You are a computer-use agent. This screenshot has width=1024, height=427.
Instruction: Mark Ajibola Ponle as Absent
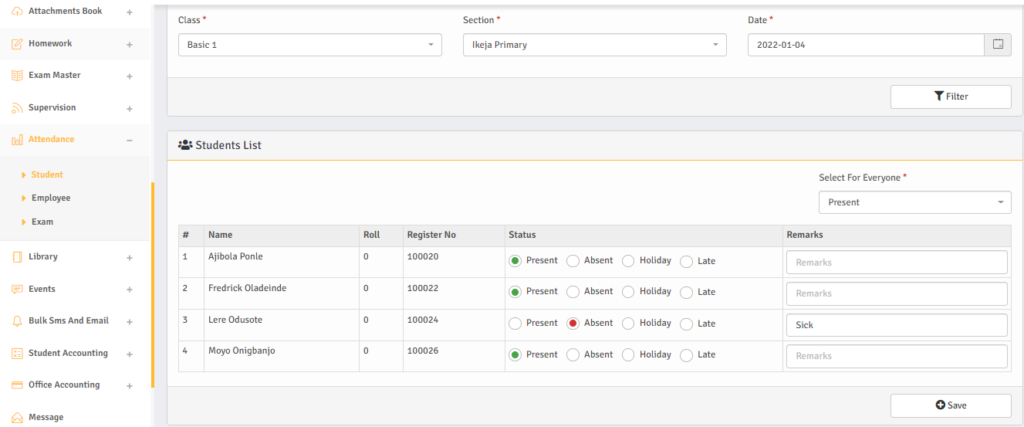tap(573, 262)
